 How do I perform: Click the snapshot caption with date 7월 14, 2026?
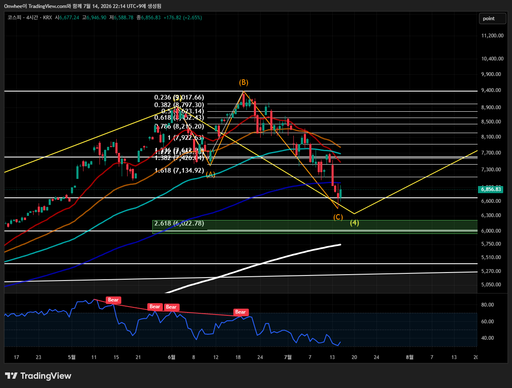pos(83,6)
